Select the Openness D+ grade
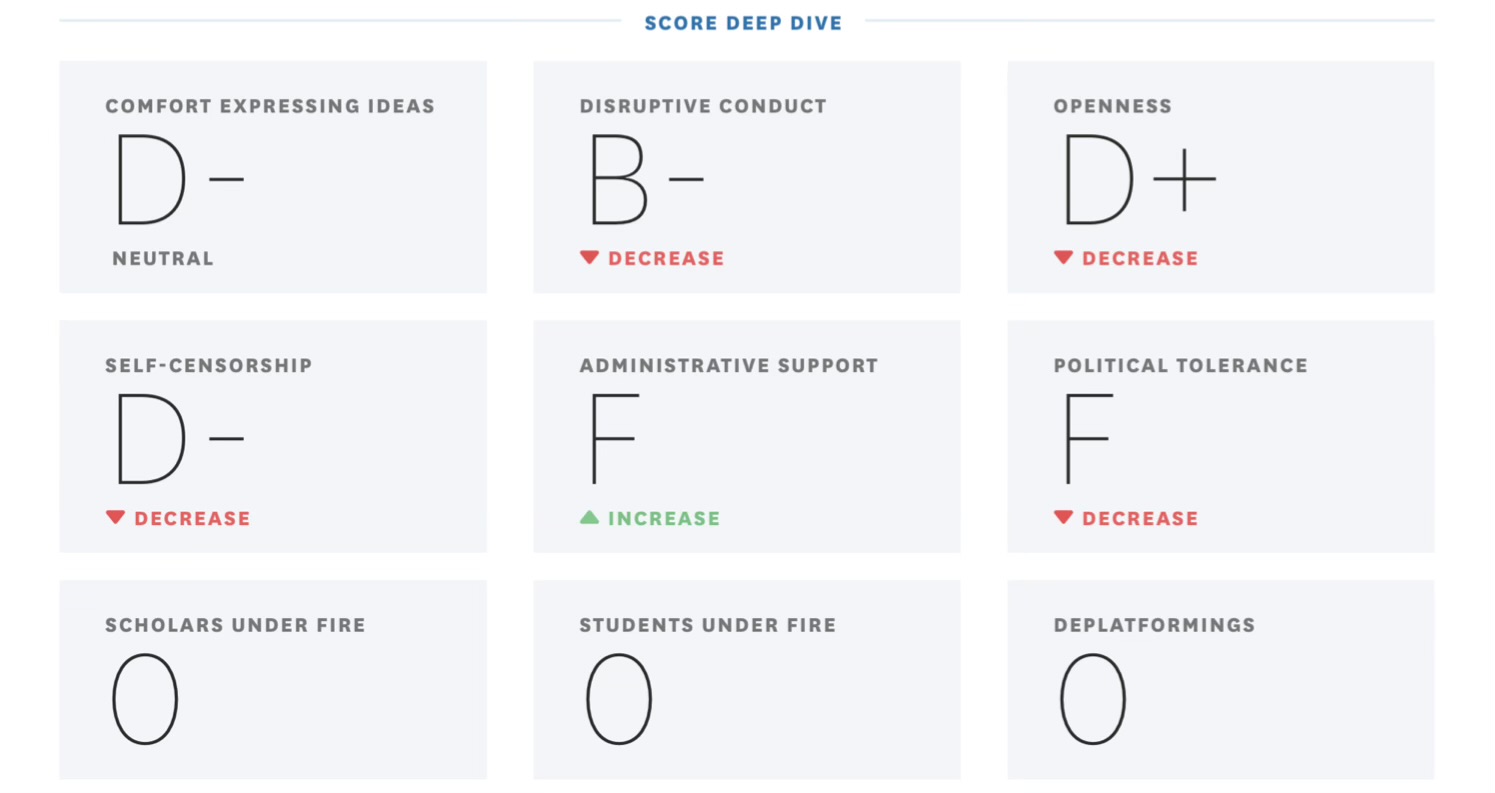1495x793 pixels. coord(1137,180)
